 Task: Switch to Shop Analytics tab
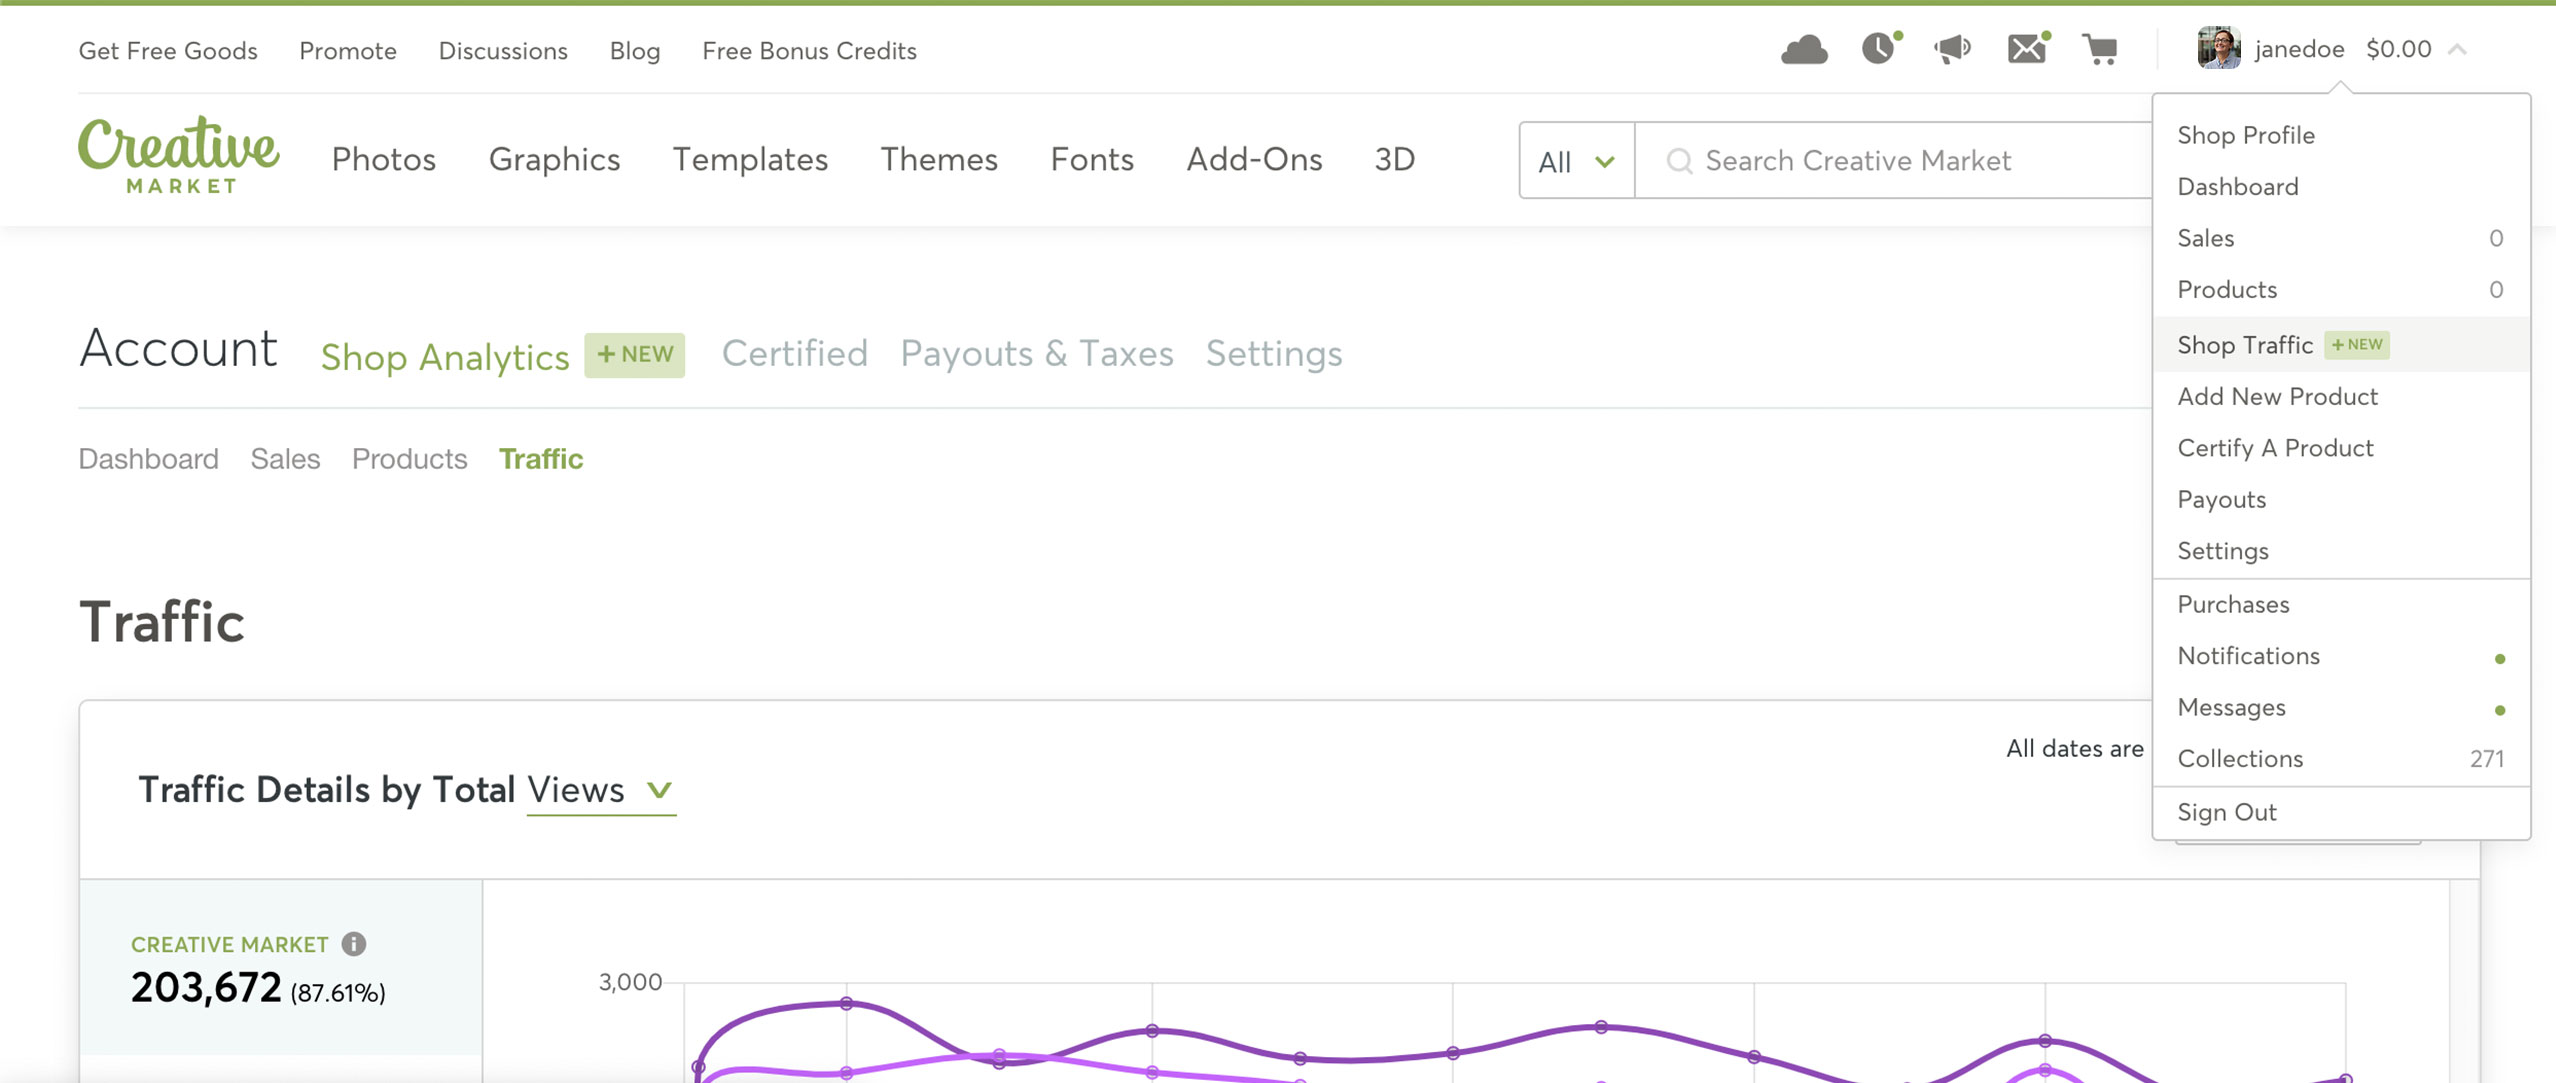point(444,356)
